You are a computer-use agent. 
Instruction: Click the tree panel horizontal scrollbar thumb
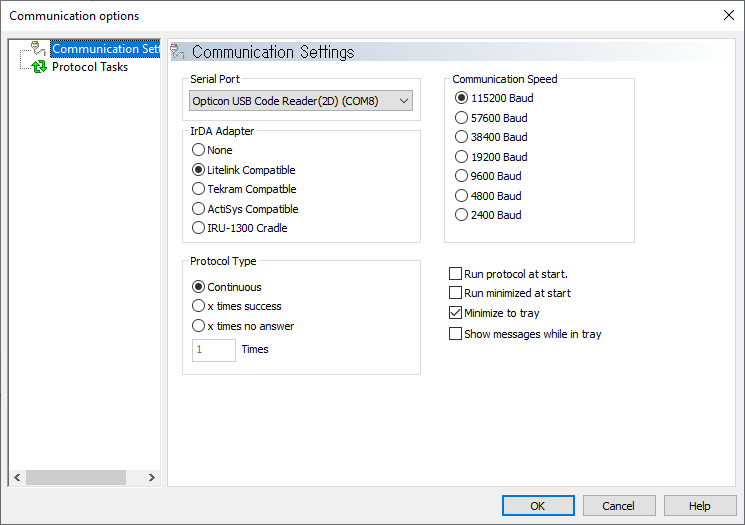pos(76,477)
